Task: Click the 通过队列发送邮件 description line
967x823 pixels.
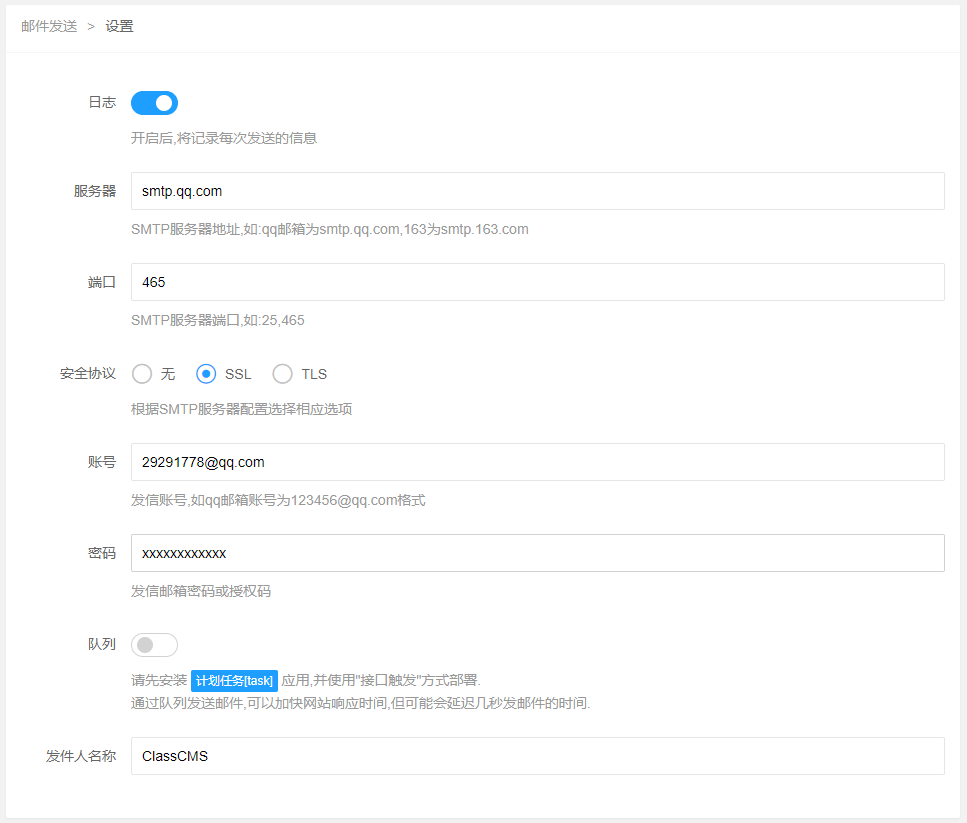Action: 360,703
